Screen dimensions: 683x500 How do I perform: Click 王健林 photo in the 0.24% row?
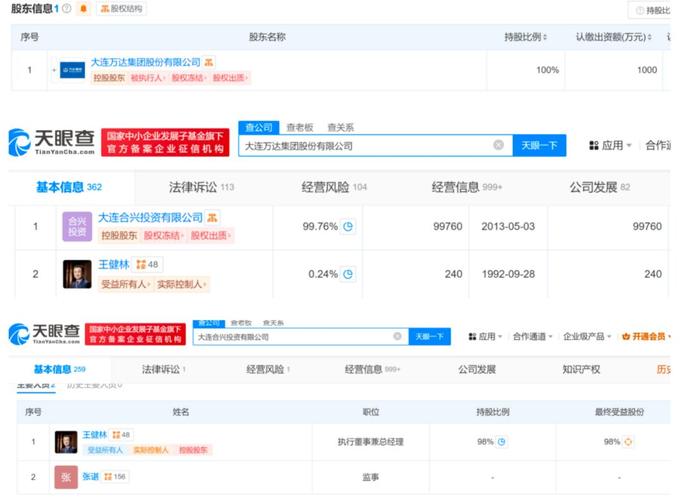point(77,274)
